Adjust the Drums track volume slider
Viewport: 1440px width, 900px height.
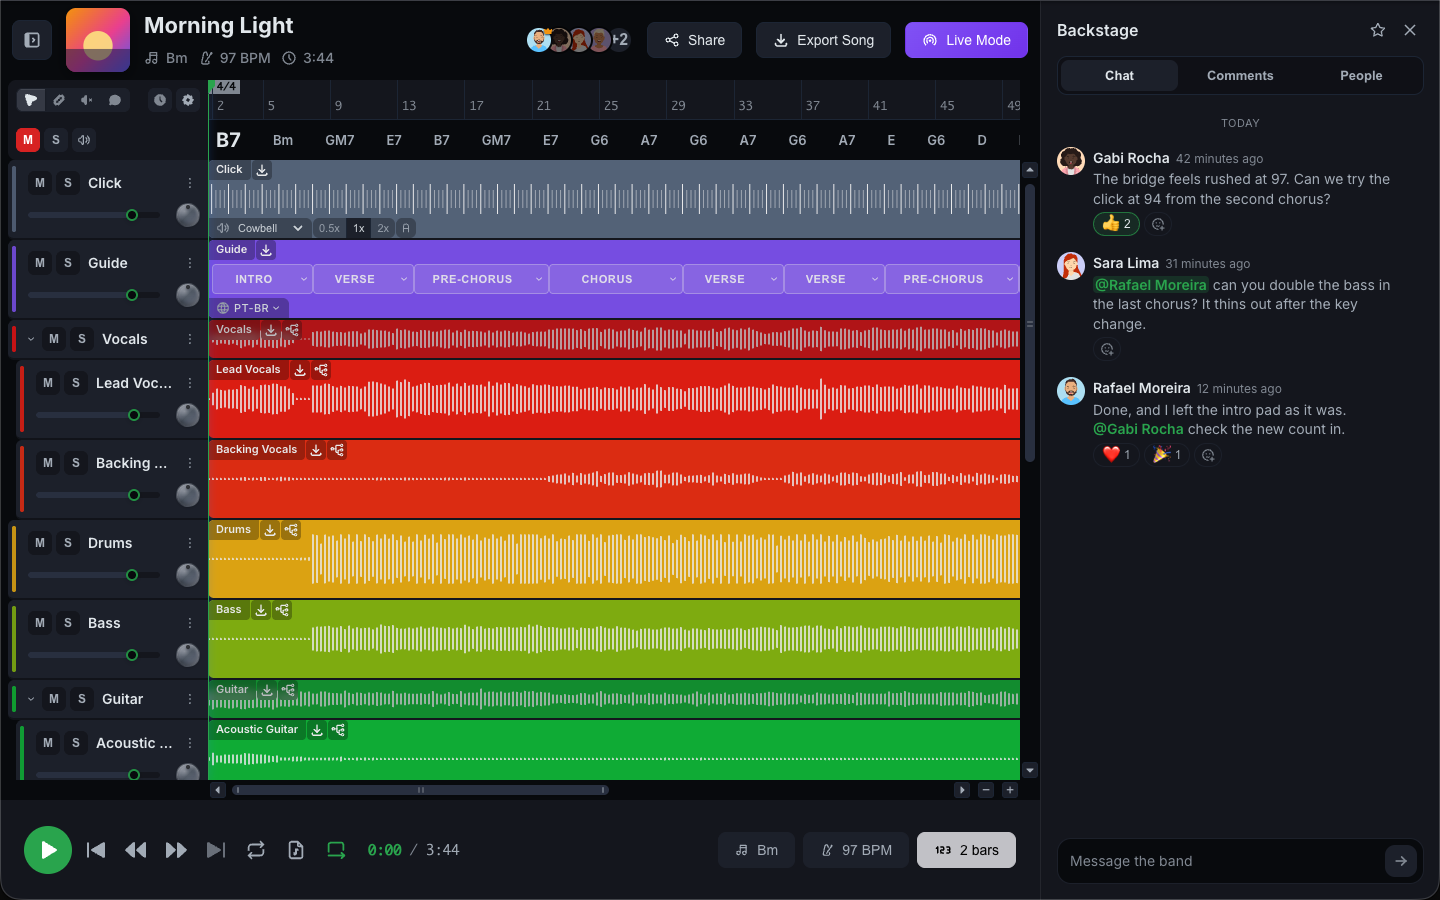pyautogui.click(x=94, y=575)
